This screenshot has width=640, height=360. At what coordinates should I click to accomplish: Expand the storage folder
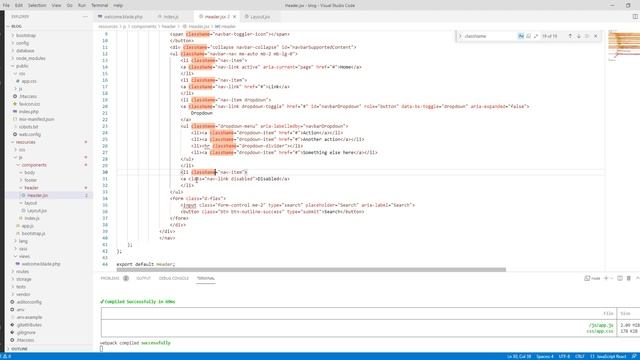tap(24, 279)
